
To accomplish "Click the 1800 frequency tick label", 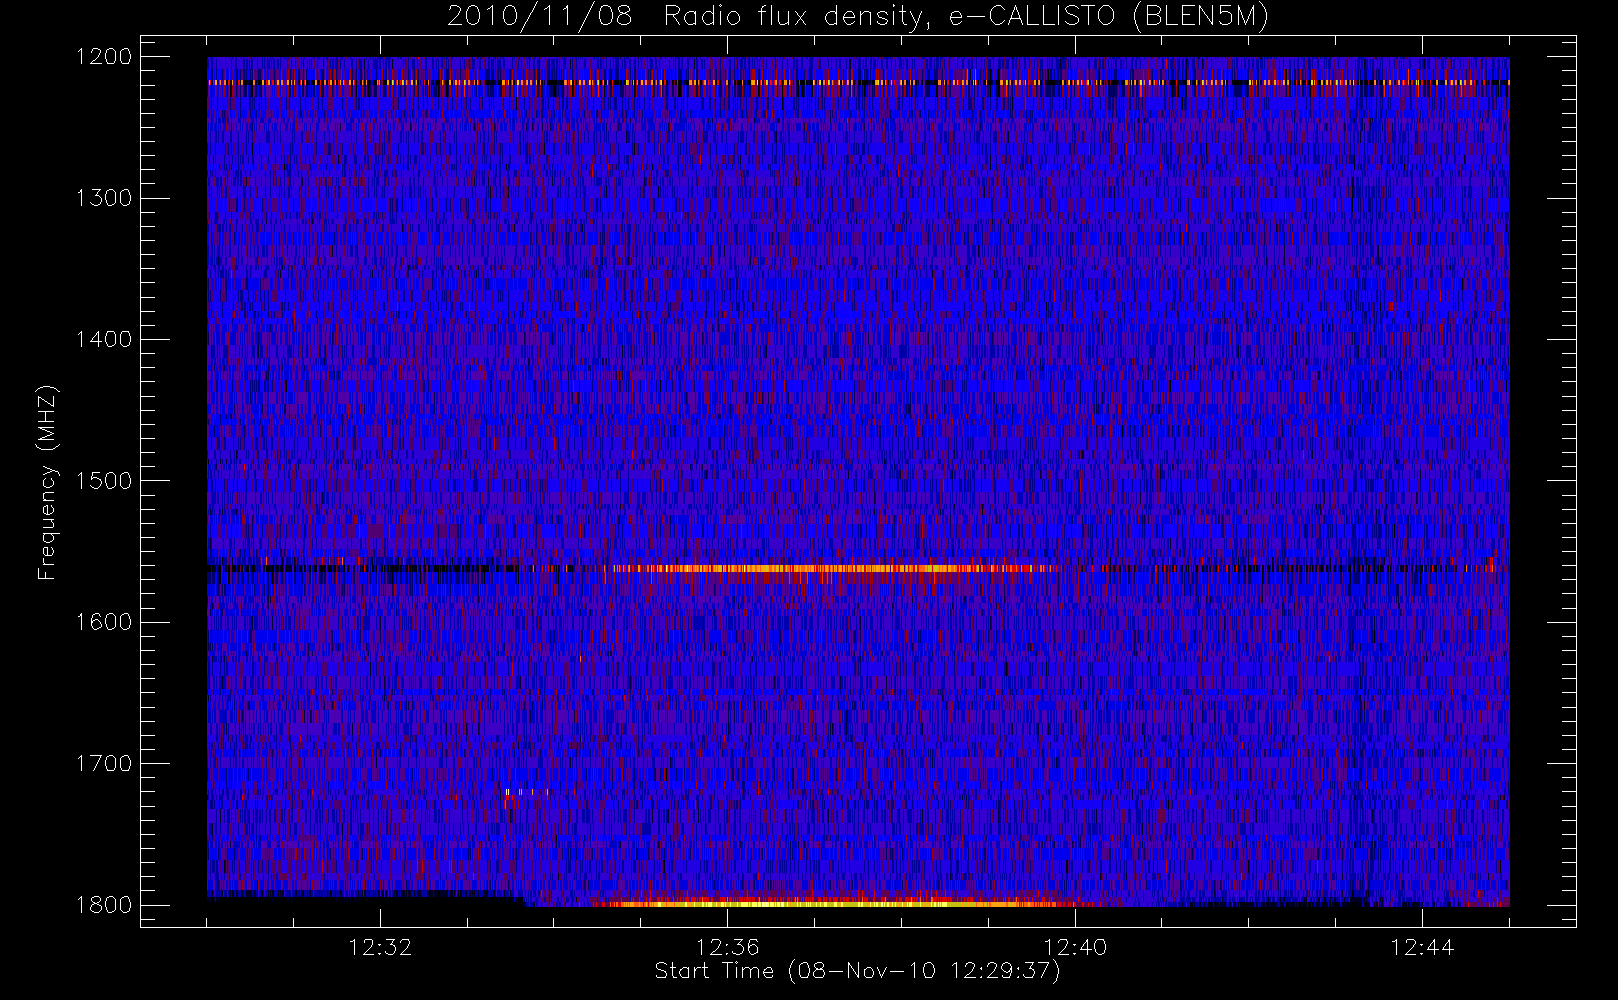I will (x=104, y=905).
